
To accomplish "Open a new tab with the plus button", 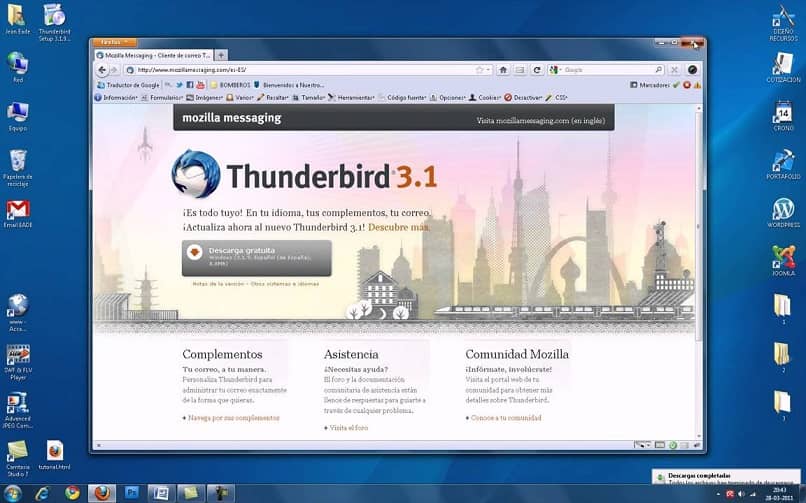I will click(x=221, y=55).
